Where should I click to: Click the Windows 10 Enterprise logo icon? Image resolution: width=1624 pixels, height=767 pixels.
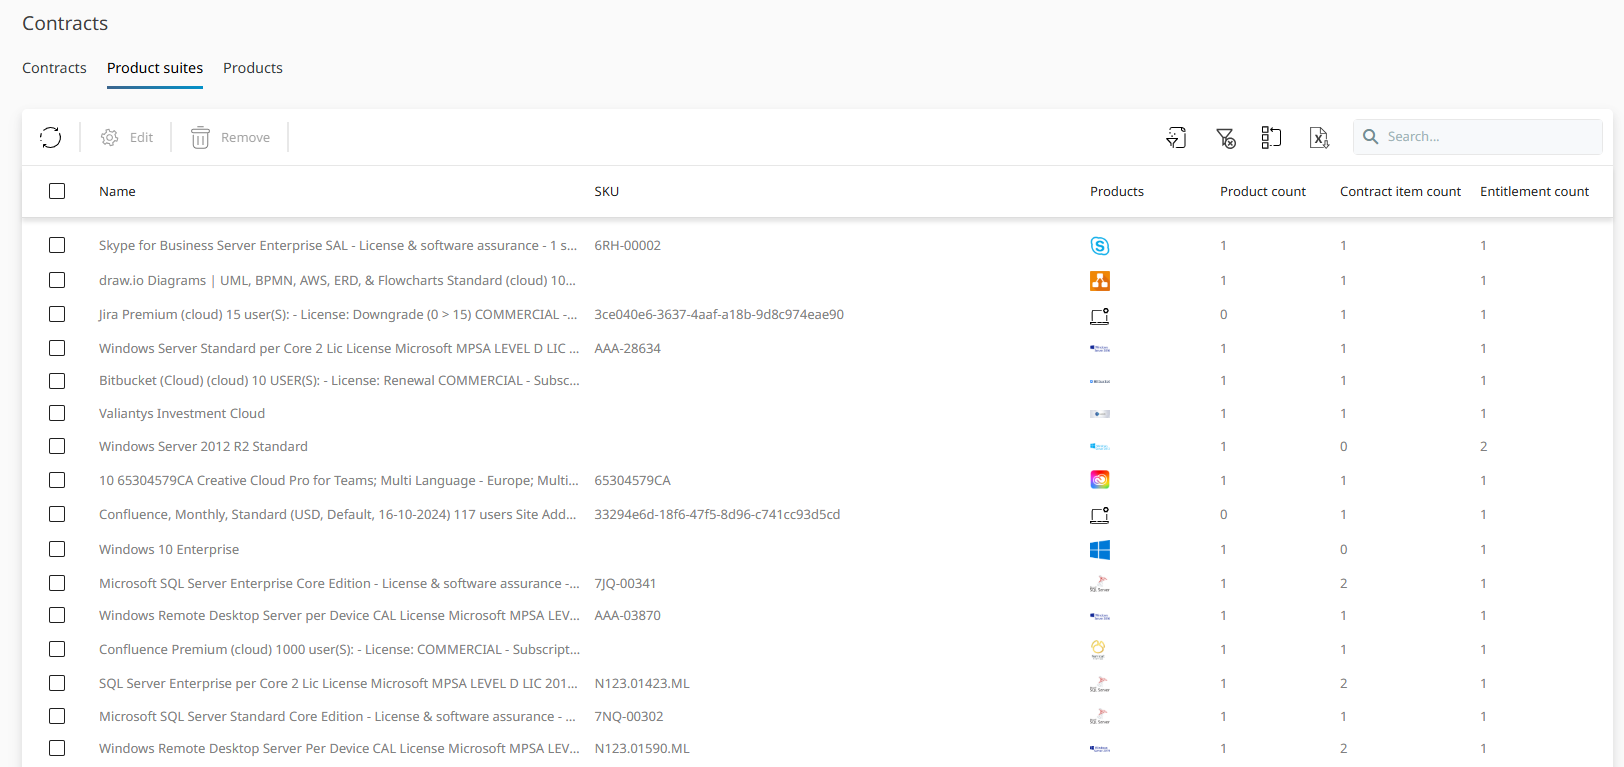point(1100,550)
